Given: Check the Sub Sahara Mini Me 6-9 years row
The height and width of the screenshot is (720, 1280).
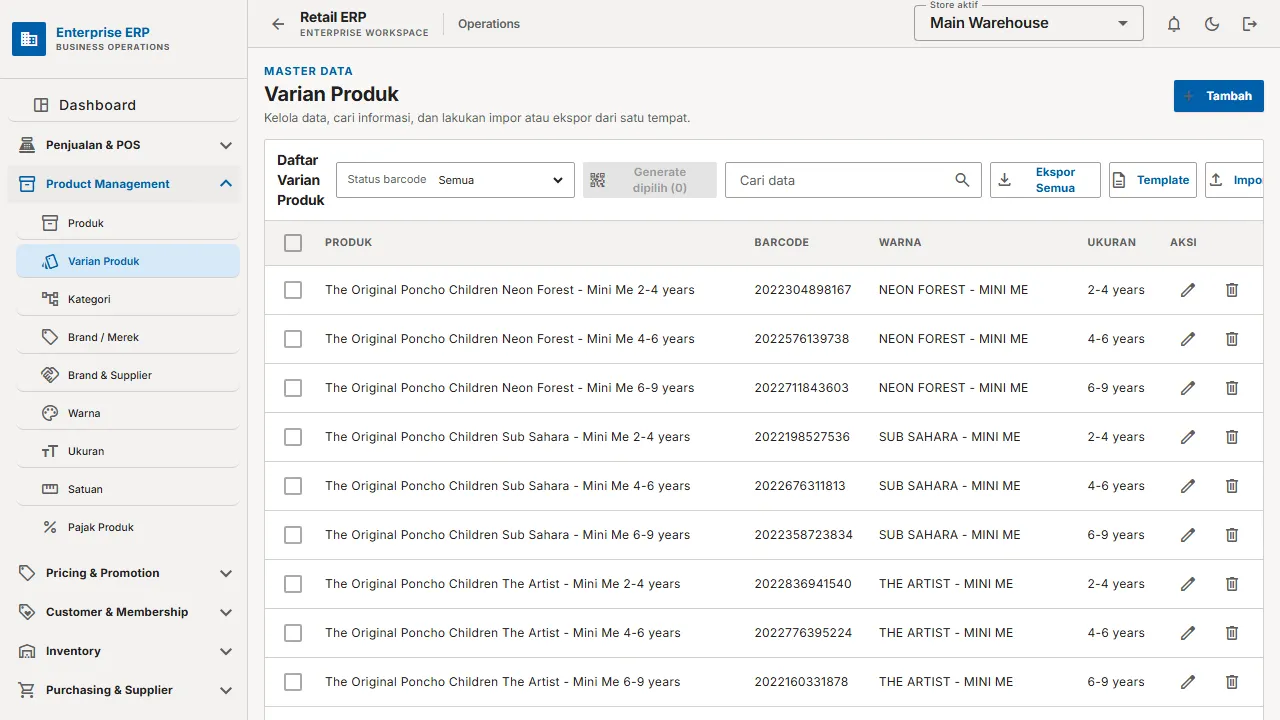Looking at the screenshot, I should tap(293, 535).
